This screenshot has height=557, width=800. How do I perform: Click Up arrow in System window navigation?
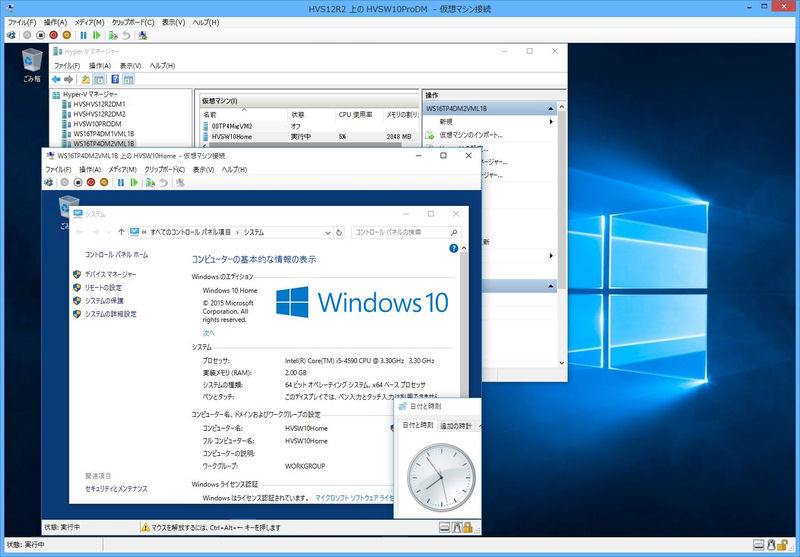[121, 232]
